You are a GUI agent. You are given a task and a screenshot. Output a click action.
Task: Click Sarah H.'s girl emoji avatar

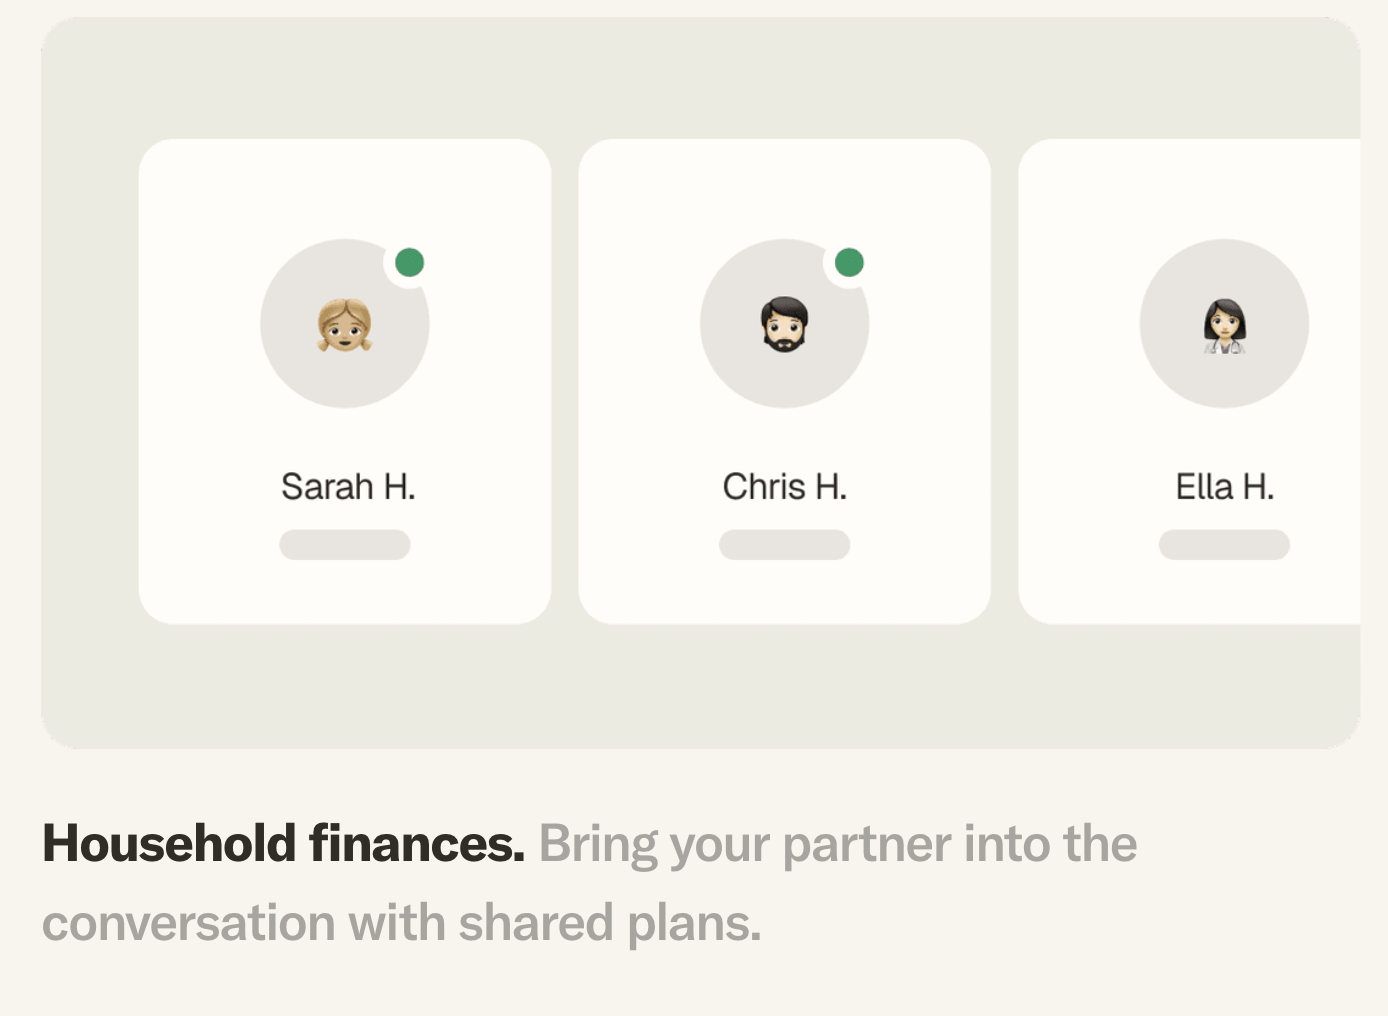(x=345, y=324)
